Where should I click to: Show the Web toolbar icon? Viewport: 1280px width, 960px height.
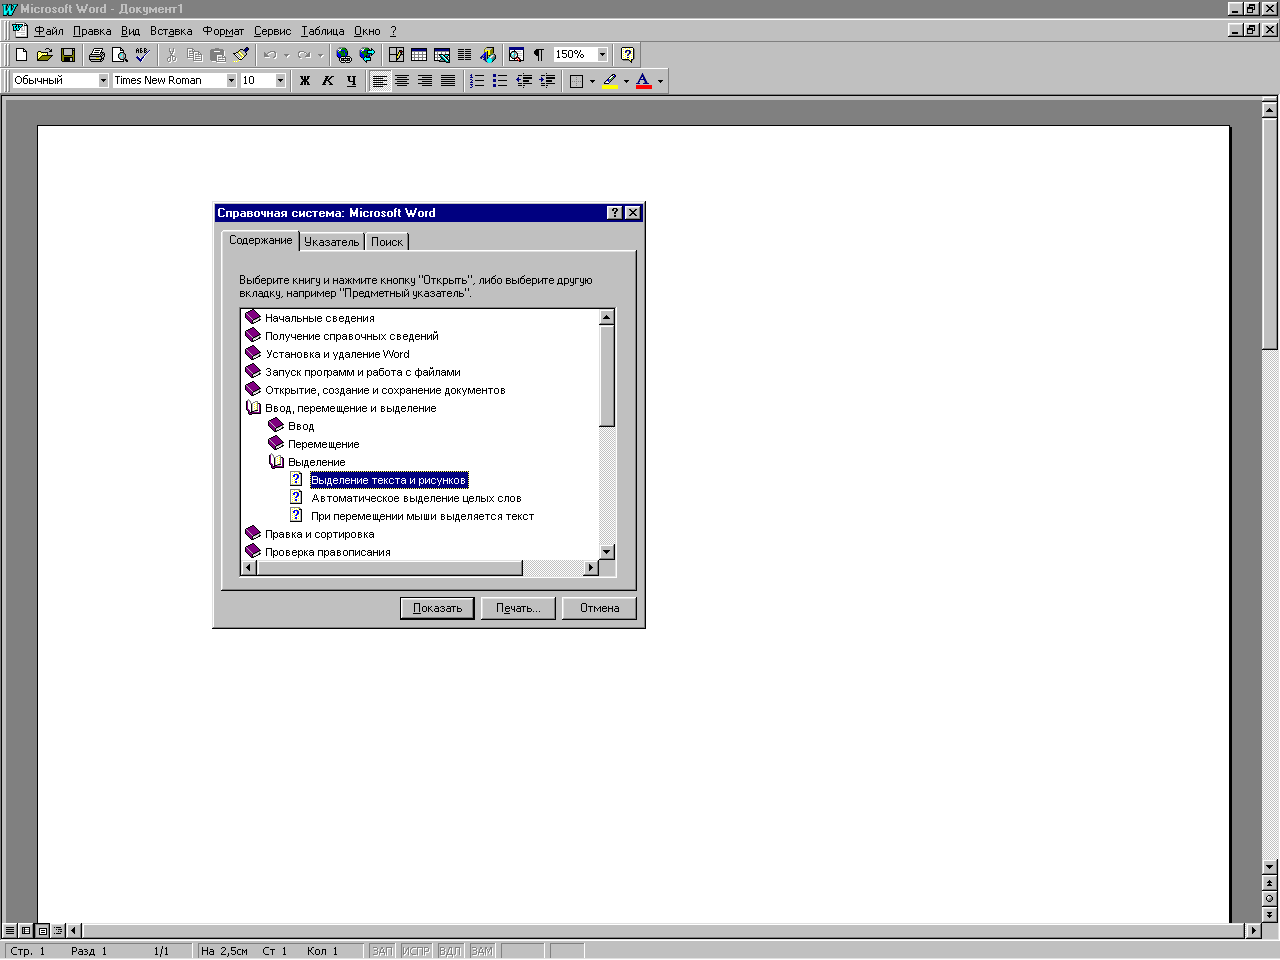point(367,55)
